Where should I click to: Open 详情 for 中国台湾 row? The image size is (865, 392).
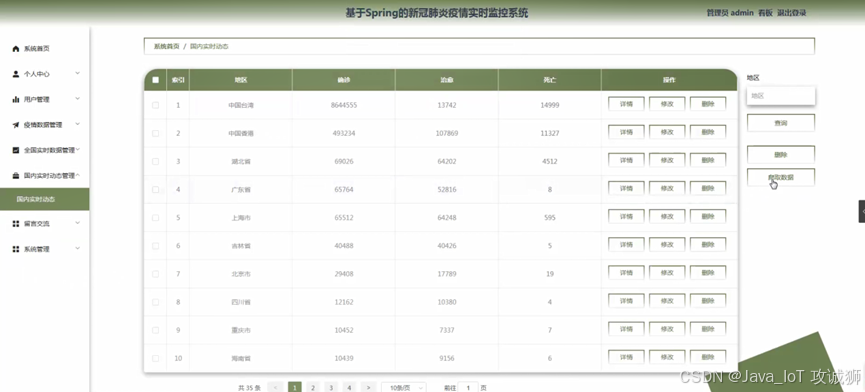coord(626,104)
